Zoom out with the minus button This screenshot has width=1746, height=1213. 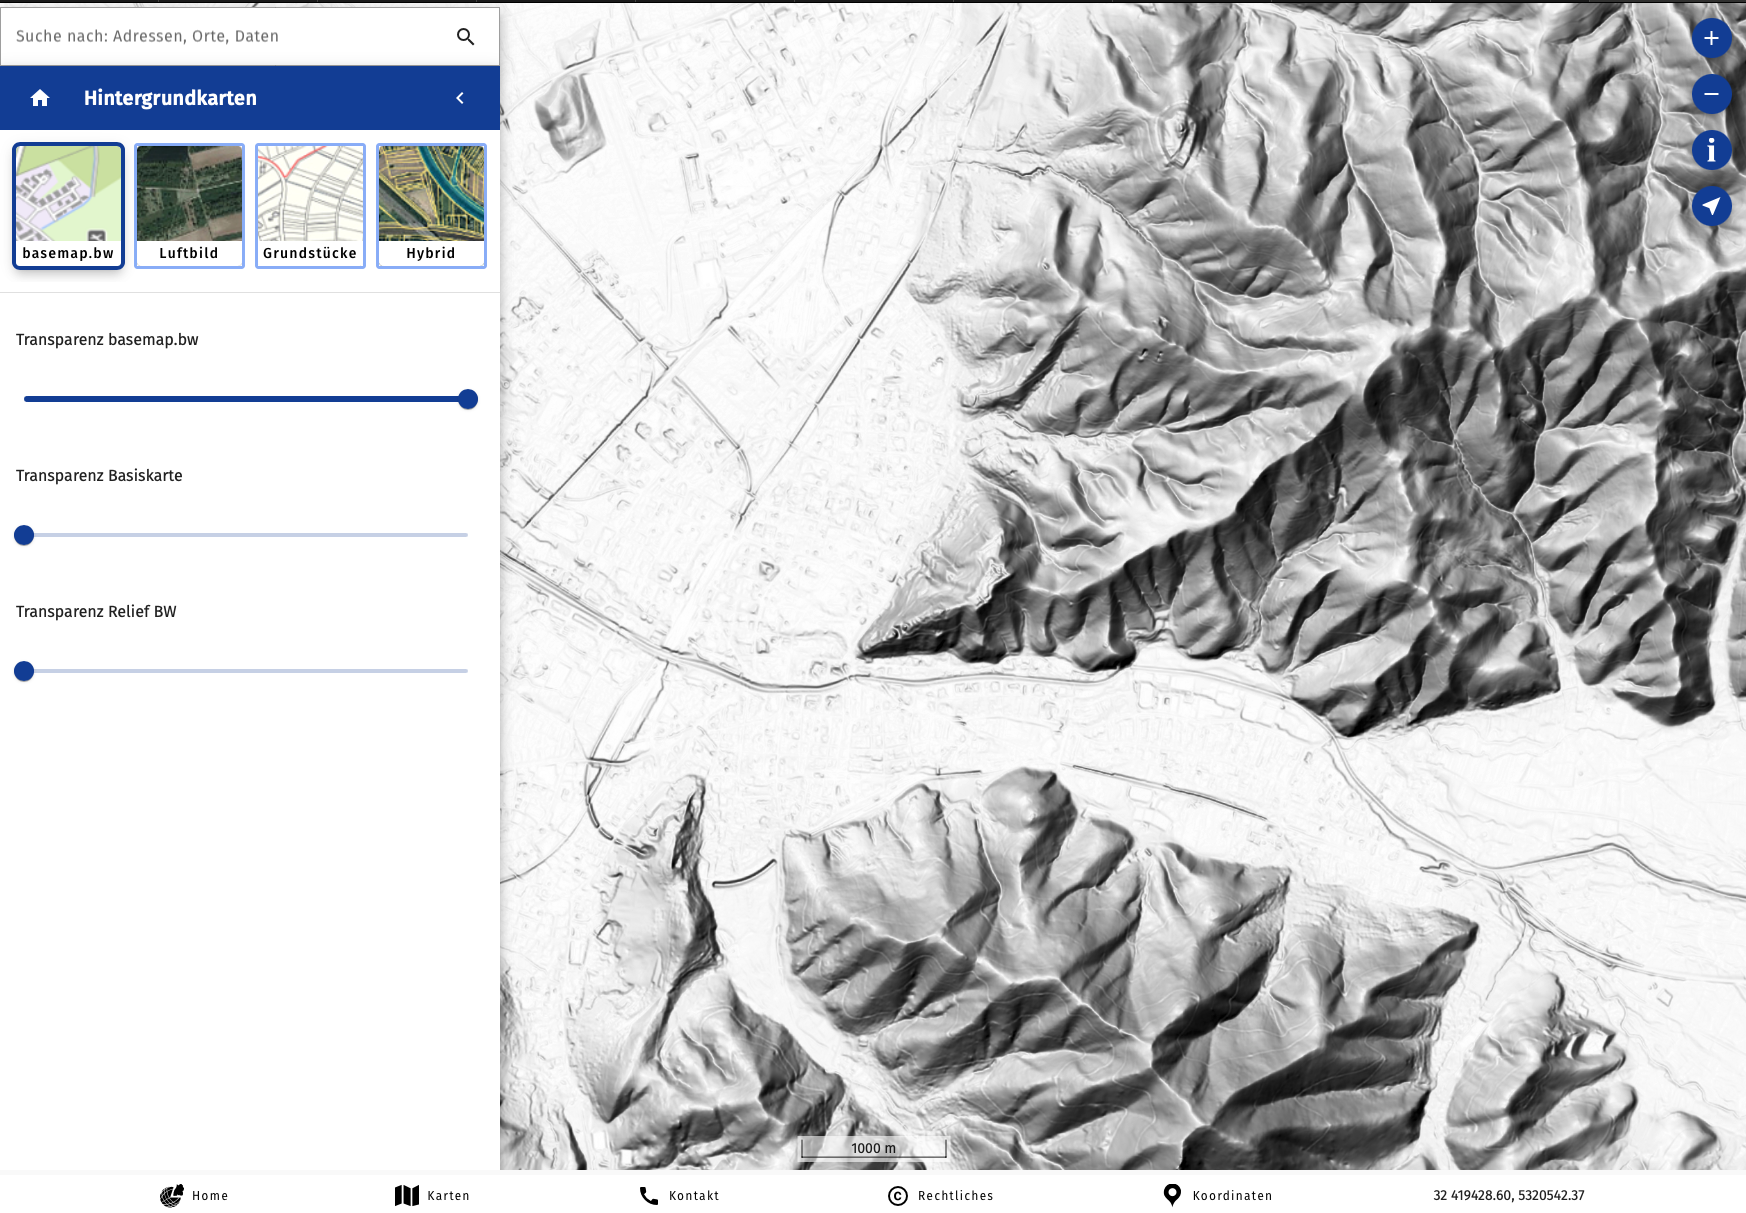pyautogui.click(x=1711, y=94)
